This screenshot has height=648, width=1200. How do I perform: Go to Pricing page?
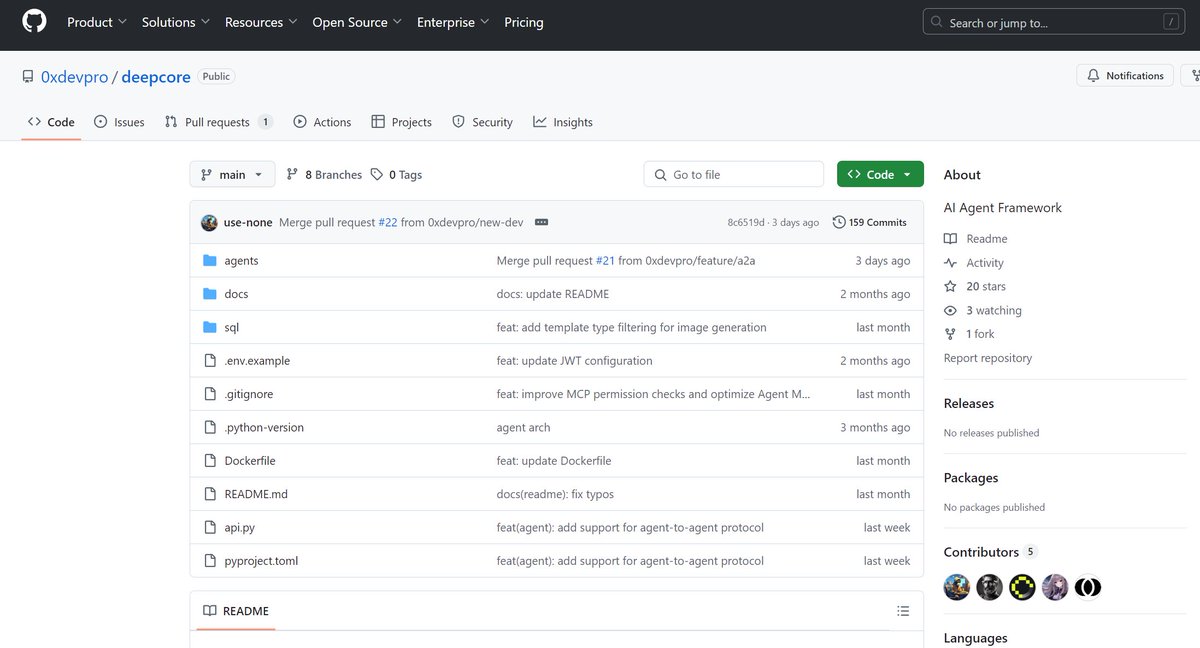[524, 22]
